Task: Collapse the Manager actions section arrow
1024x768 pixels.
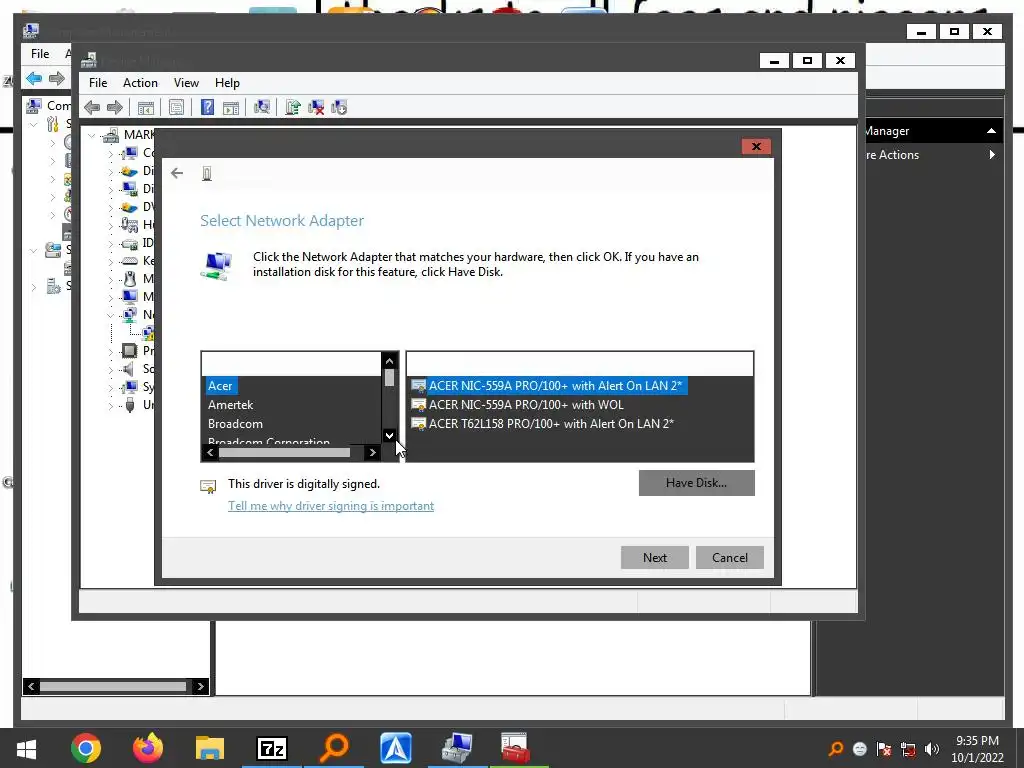Action: click(991, 131)
